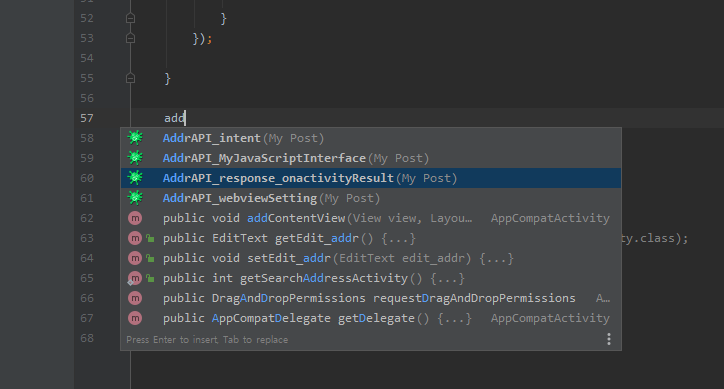Choose AddrAPI_MyJavaScriptInterface completion entry

tap(371, 158)
